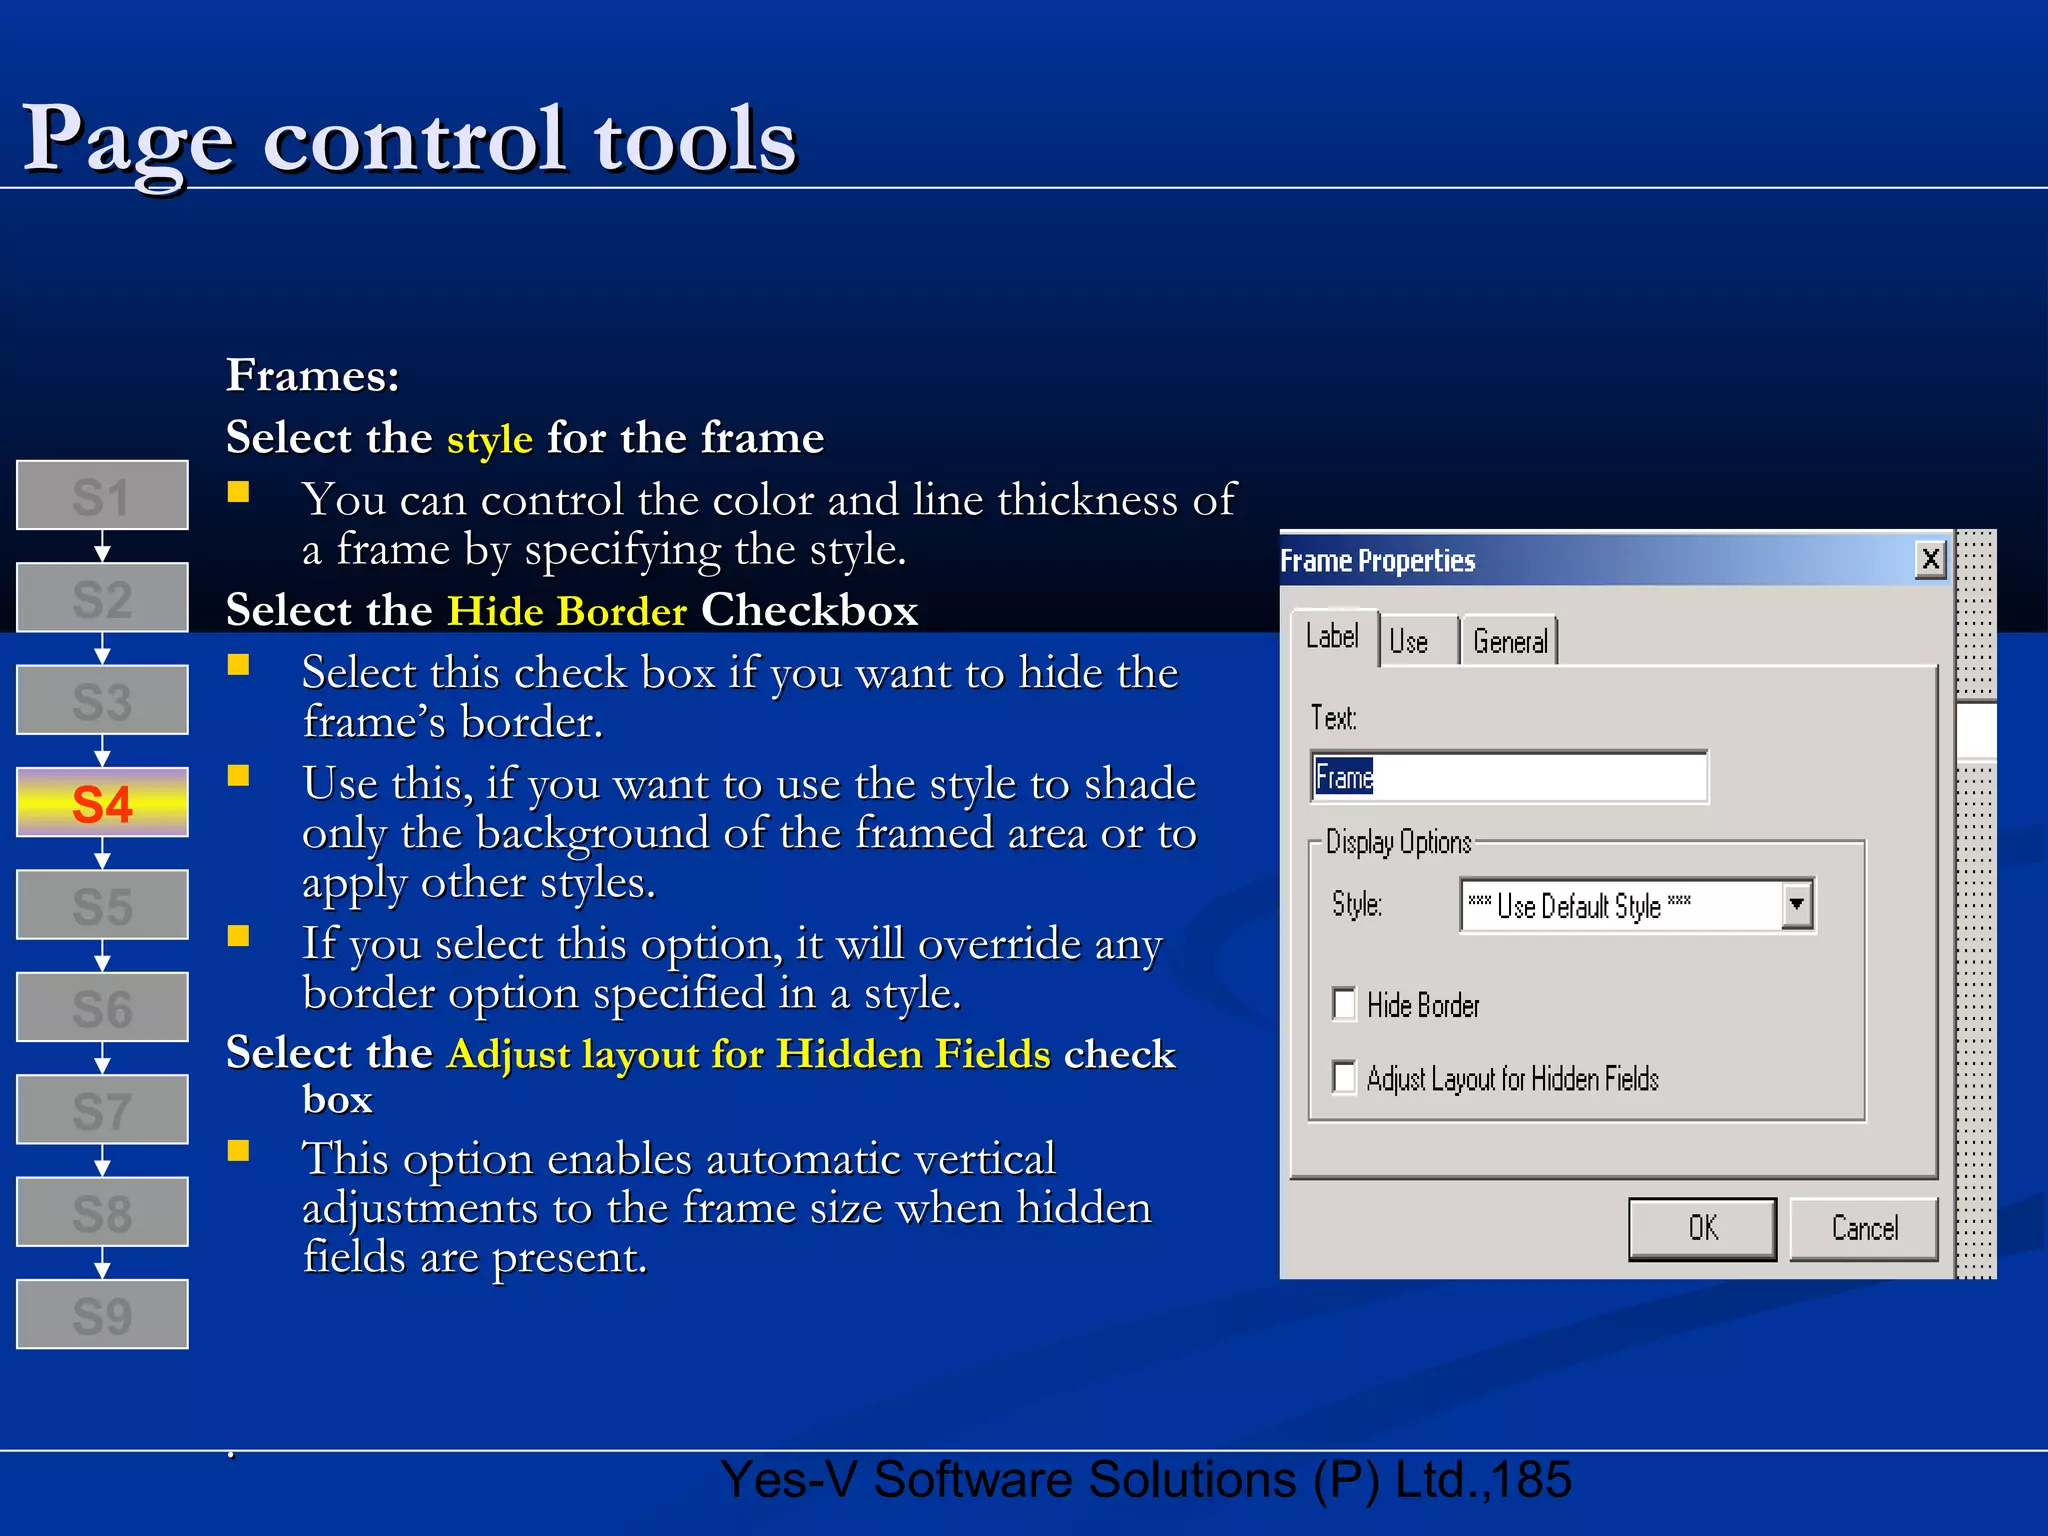
Task: Select the highlighted S4 section box
Action: click(x=102, y=802)
